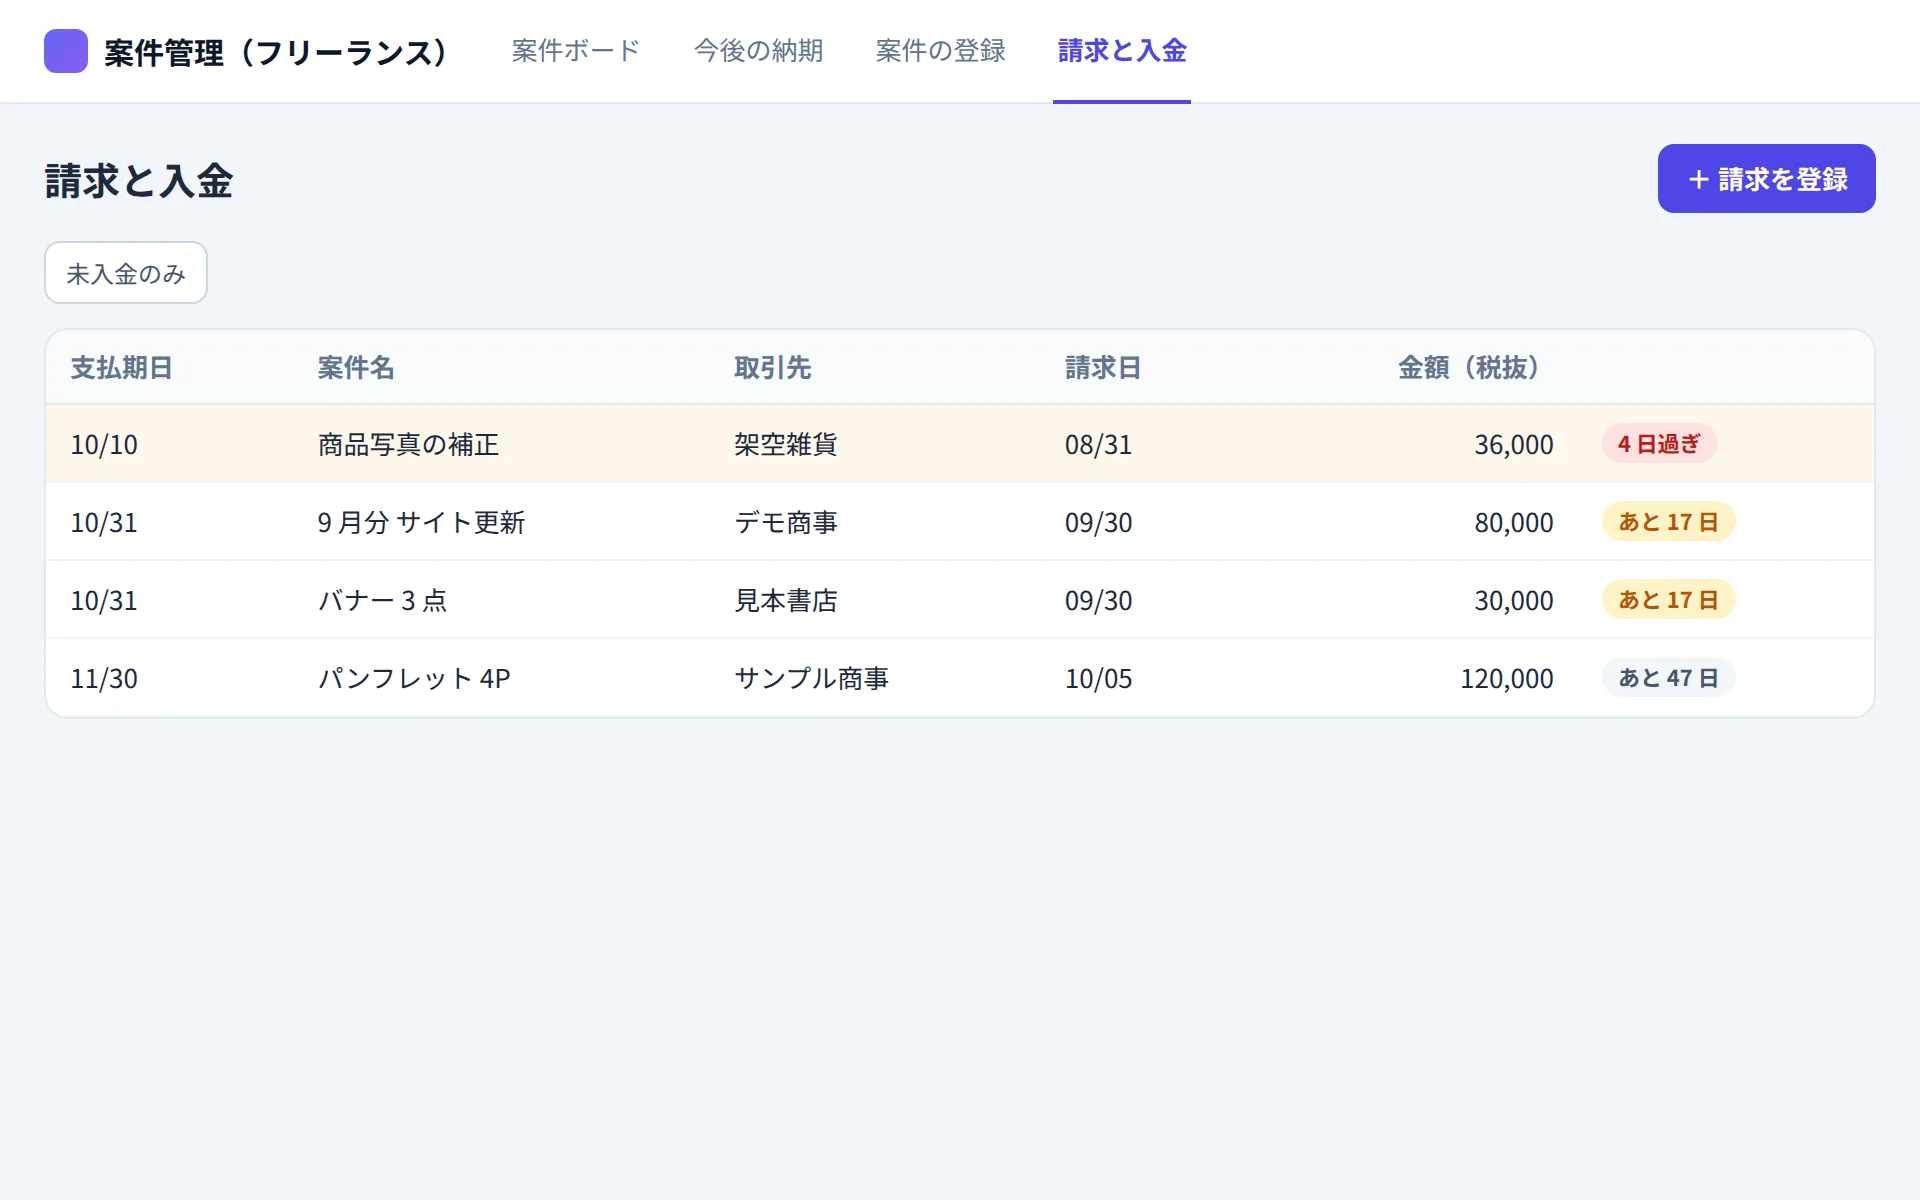Click the purple app logo icon
1920x1200 pixels.
click(x=66, y=51)
